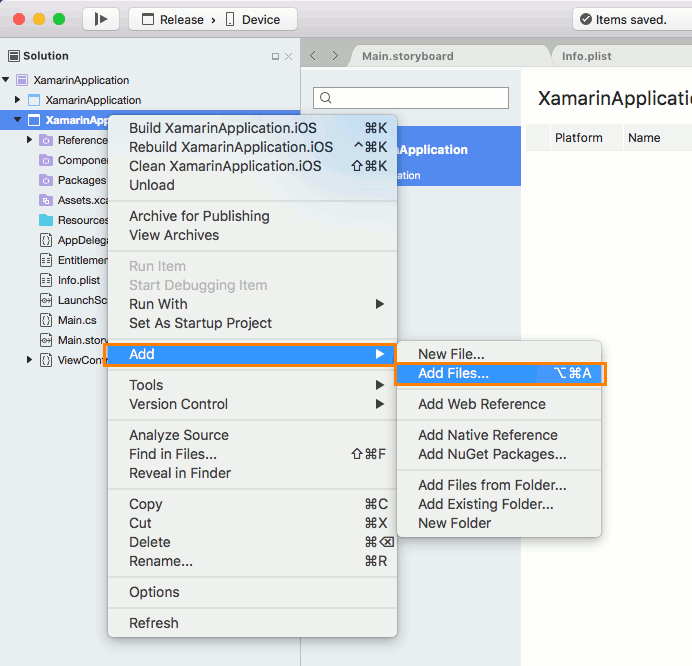Click the Platform column header
Image resolution: width=692 pixels, height=666 pixels.
pyautogui.click(x=578, y=138)
